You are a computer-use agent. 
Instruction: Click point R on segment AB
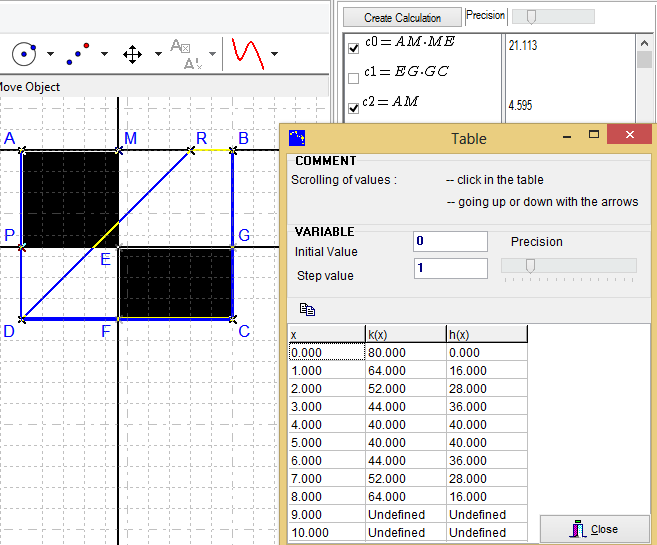(x=191, y=150)
